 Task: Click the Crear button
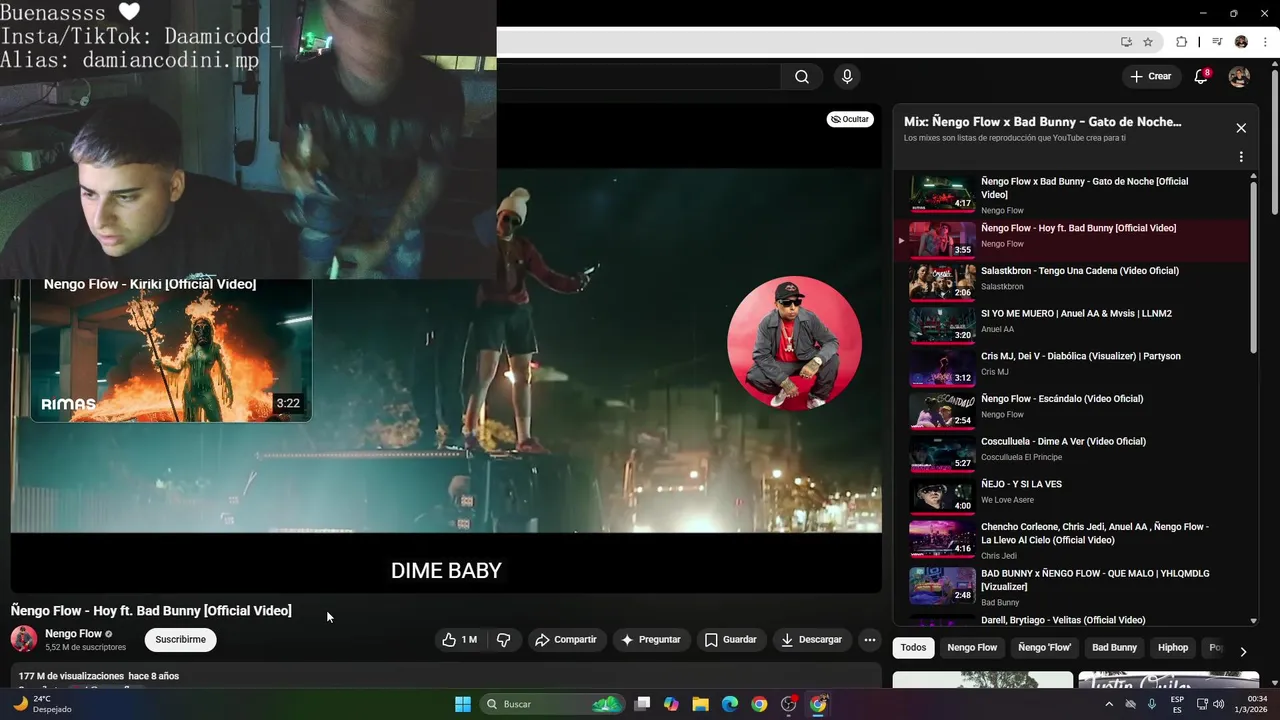1150,77
